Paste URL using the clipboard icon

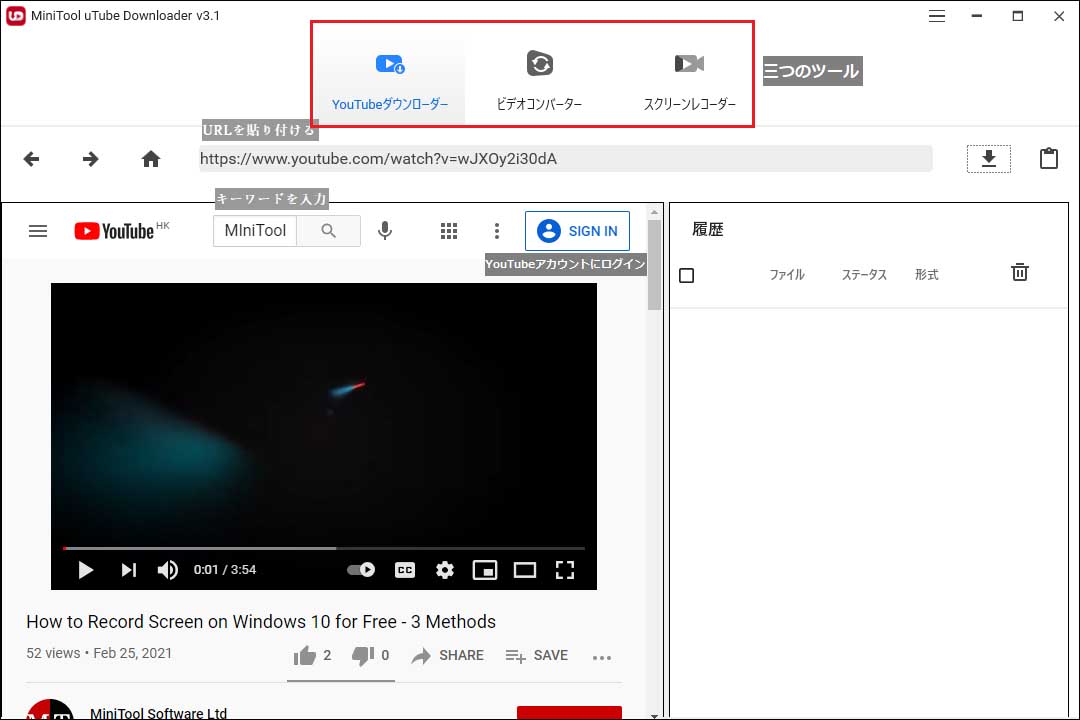(x=1048, y=158)
